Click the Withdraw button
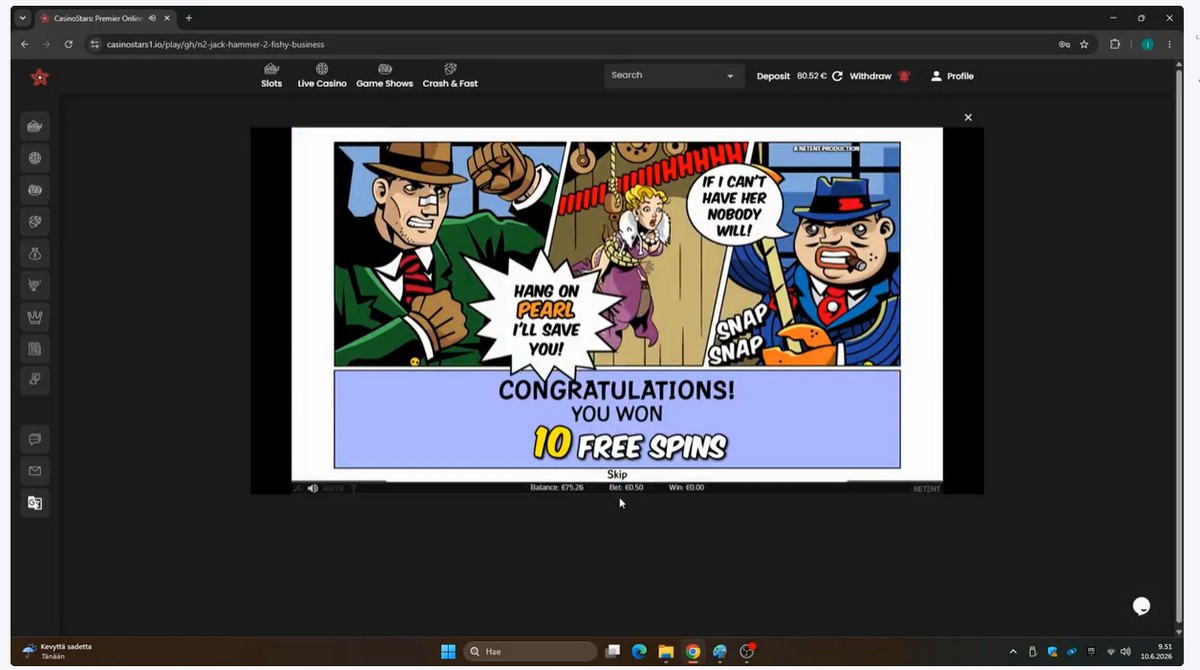This screenshot has width=1200, height=670. click(870, 76)
